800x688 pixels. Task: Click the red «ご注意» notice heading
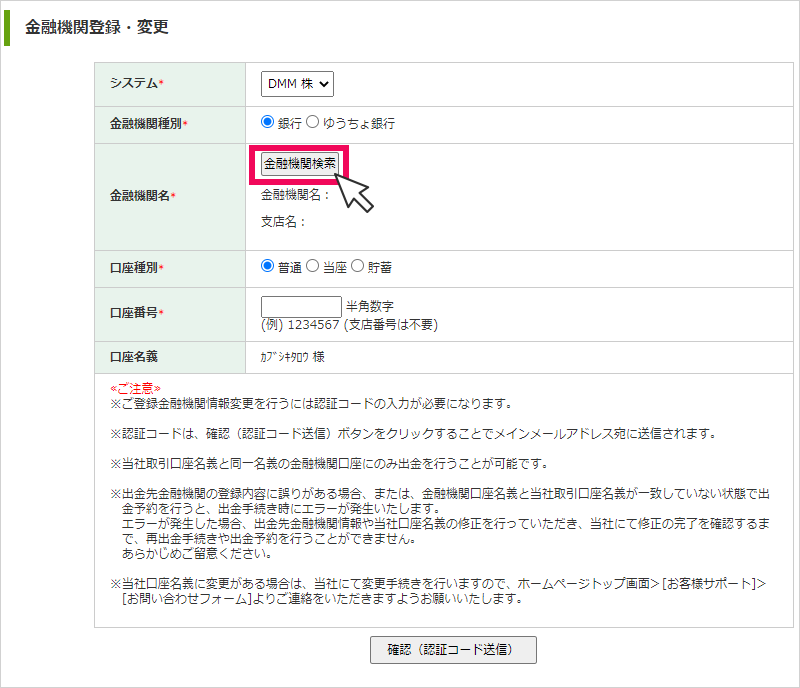pos(135,387)
